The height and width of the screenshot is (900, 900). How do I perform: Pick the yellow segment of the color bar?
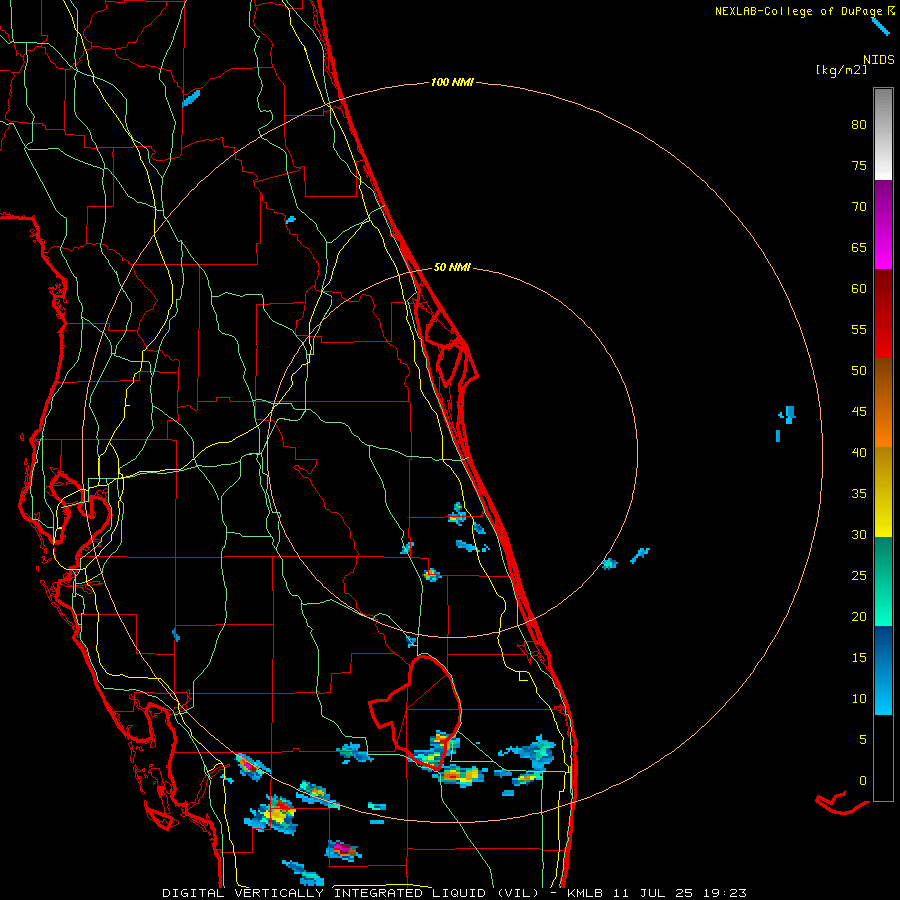point(883,492)
